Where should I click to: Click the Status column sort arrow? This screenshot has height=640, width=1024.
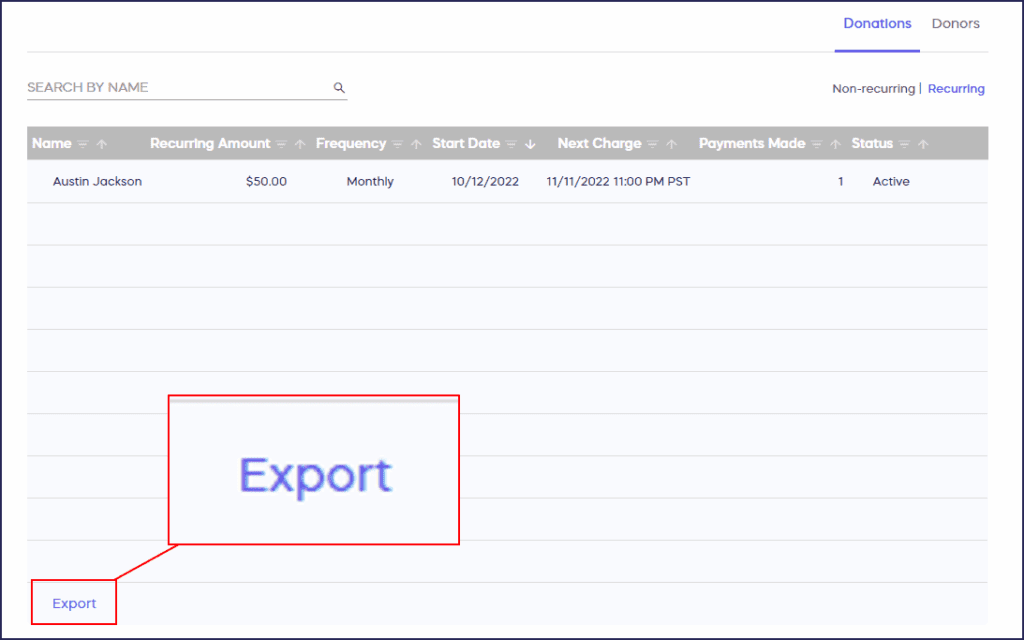coord(923,144)
